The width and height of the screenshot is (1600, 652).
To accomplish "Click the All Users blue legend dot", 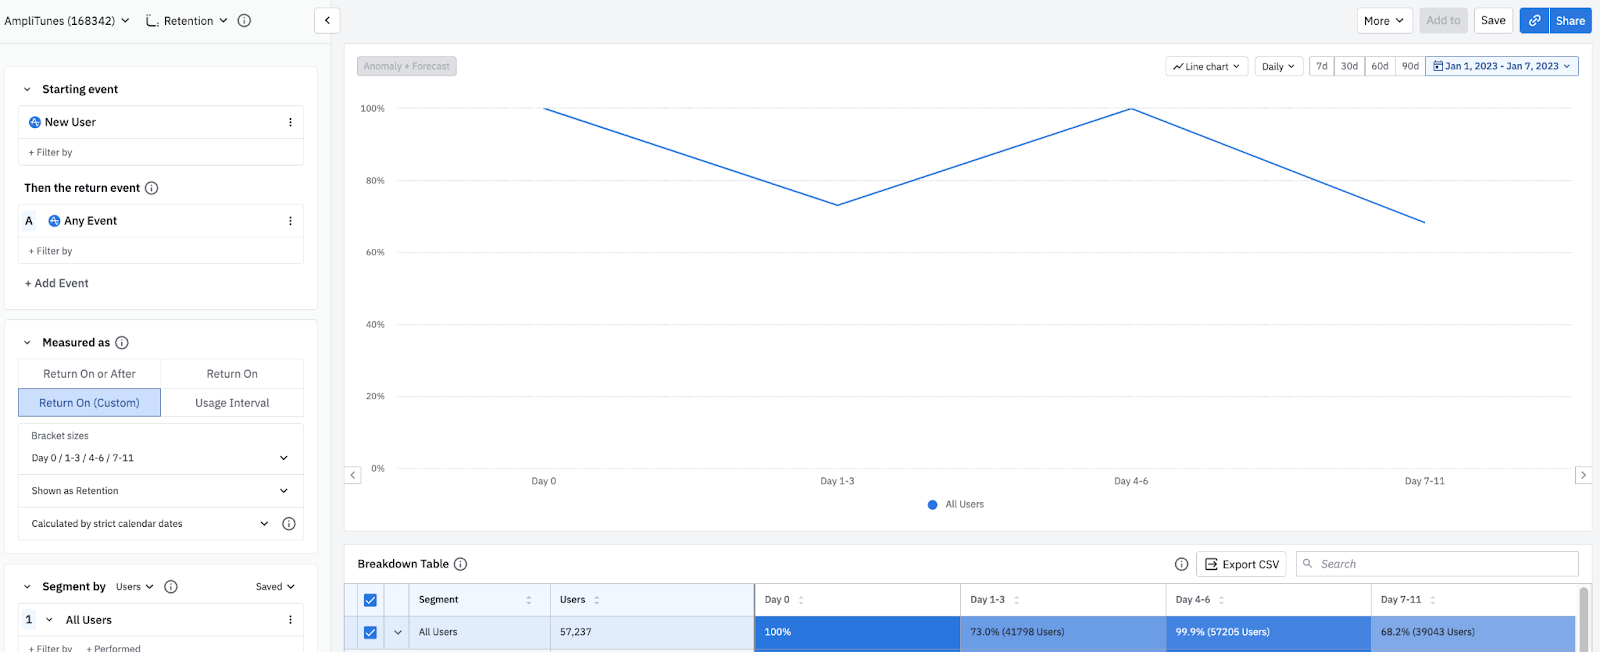I will [x=933, y=505].
